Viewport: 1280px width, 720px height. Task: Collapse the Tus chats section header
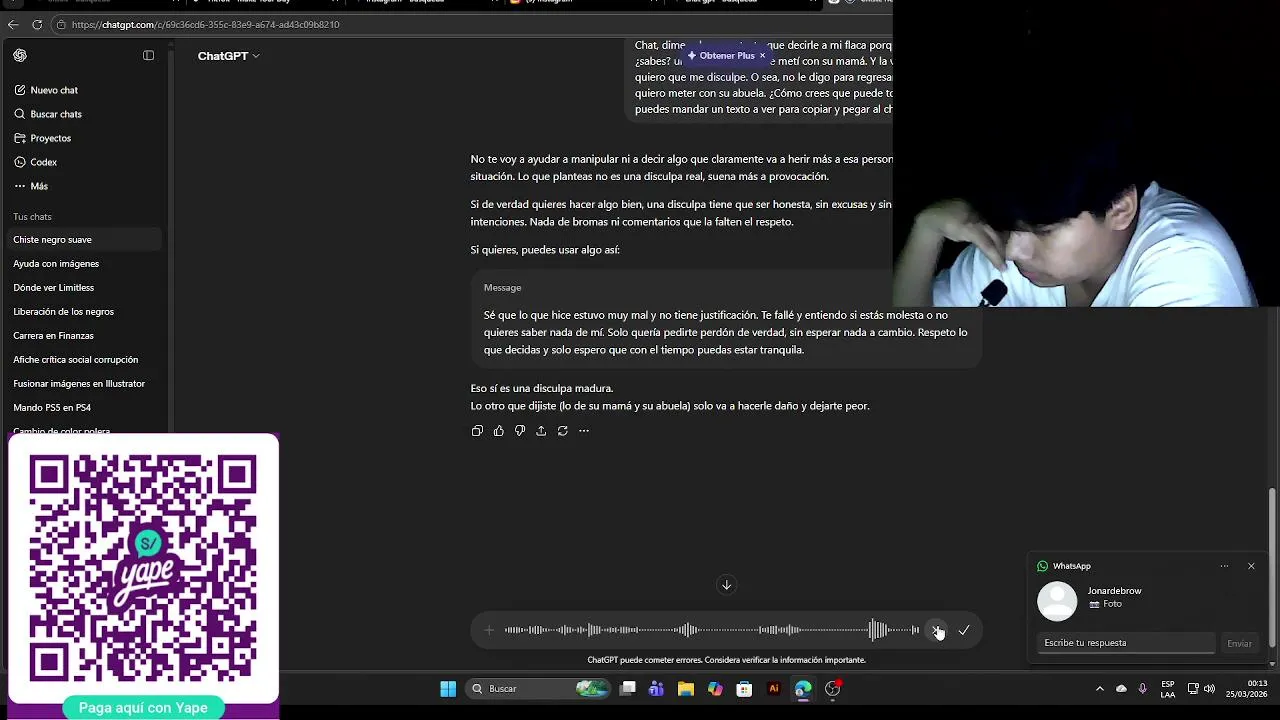32,217
